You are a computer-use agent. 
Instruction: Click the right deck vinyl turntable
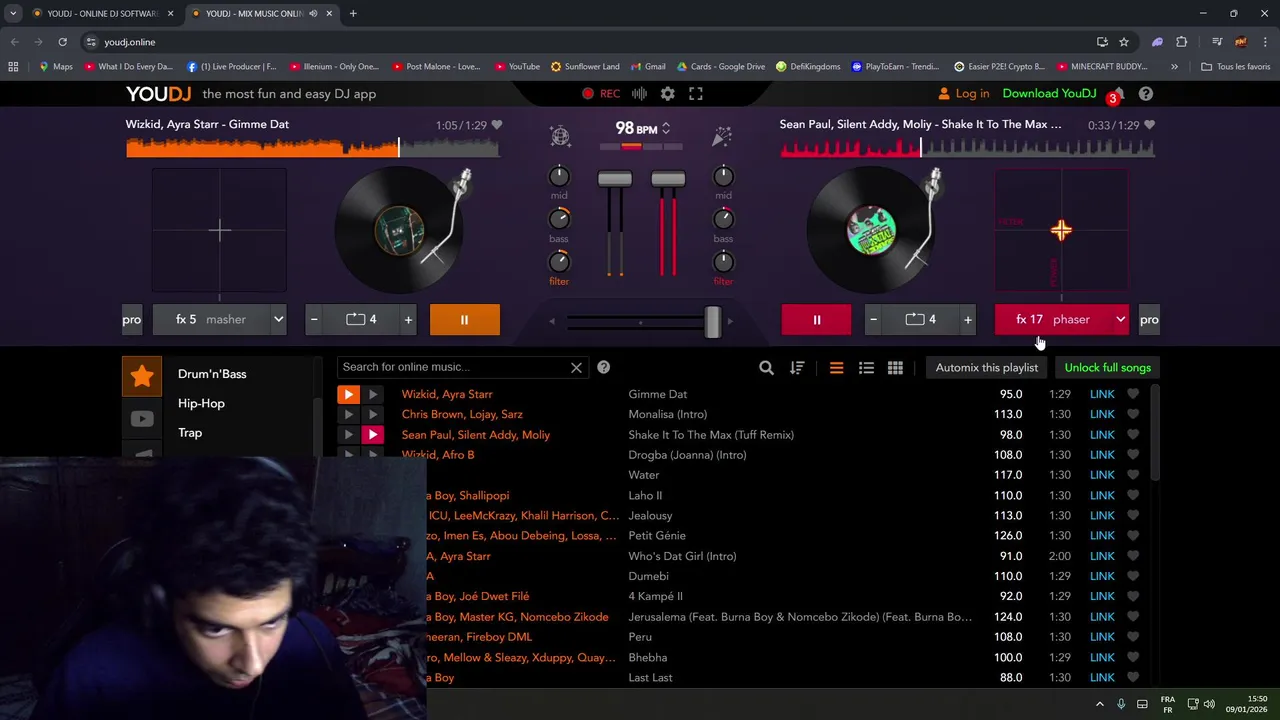(871, 230)
